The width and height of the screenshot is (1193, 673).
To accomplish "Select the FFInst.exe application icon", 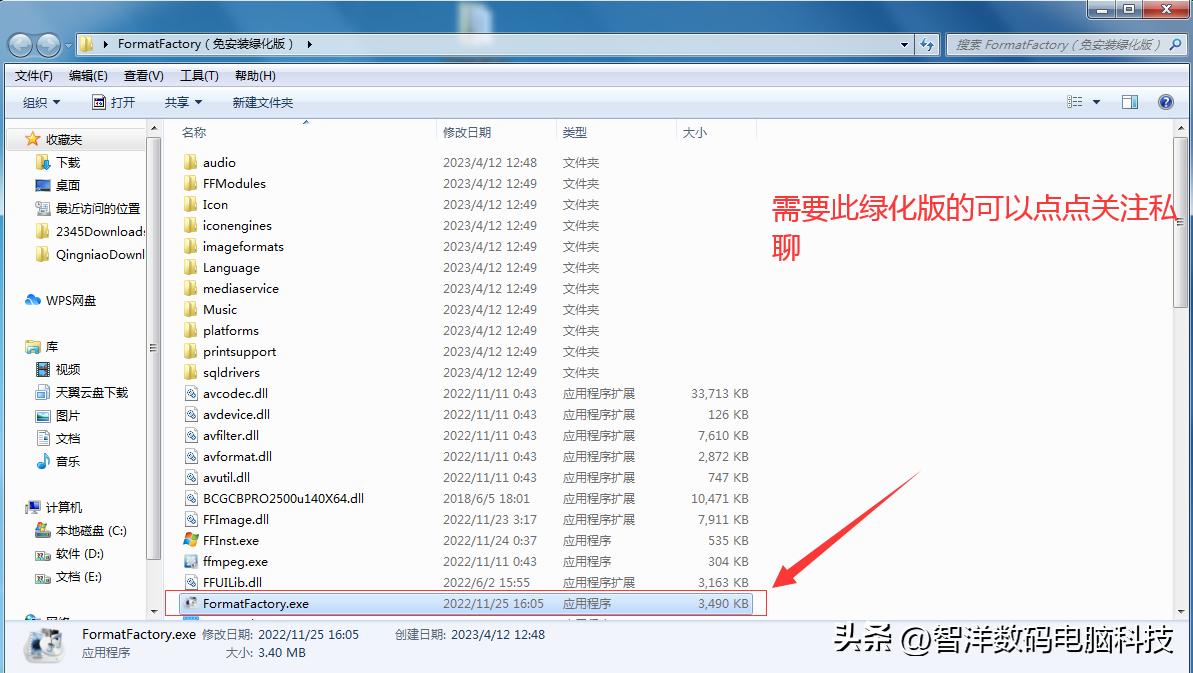I will (x=192, y=540).
